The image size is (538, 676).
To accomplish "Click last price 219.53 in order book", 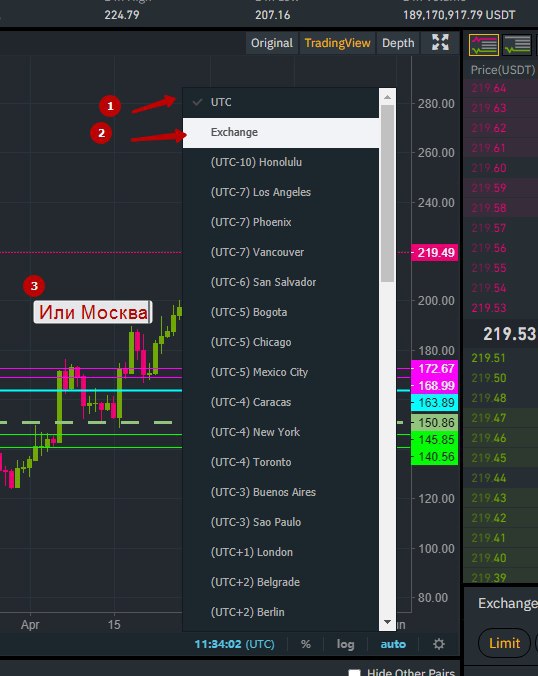I will 509,334.
